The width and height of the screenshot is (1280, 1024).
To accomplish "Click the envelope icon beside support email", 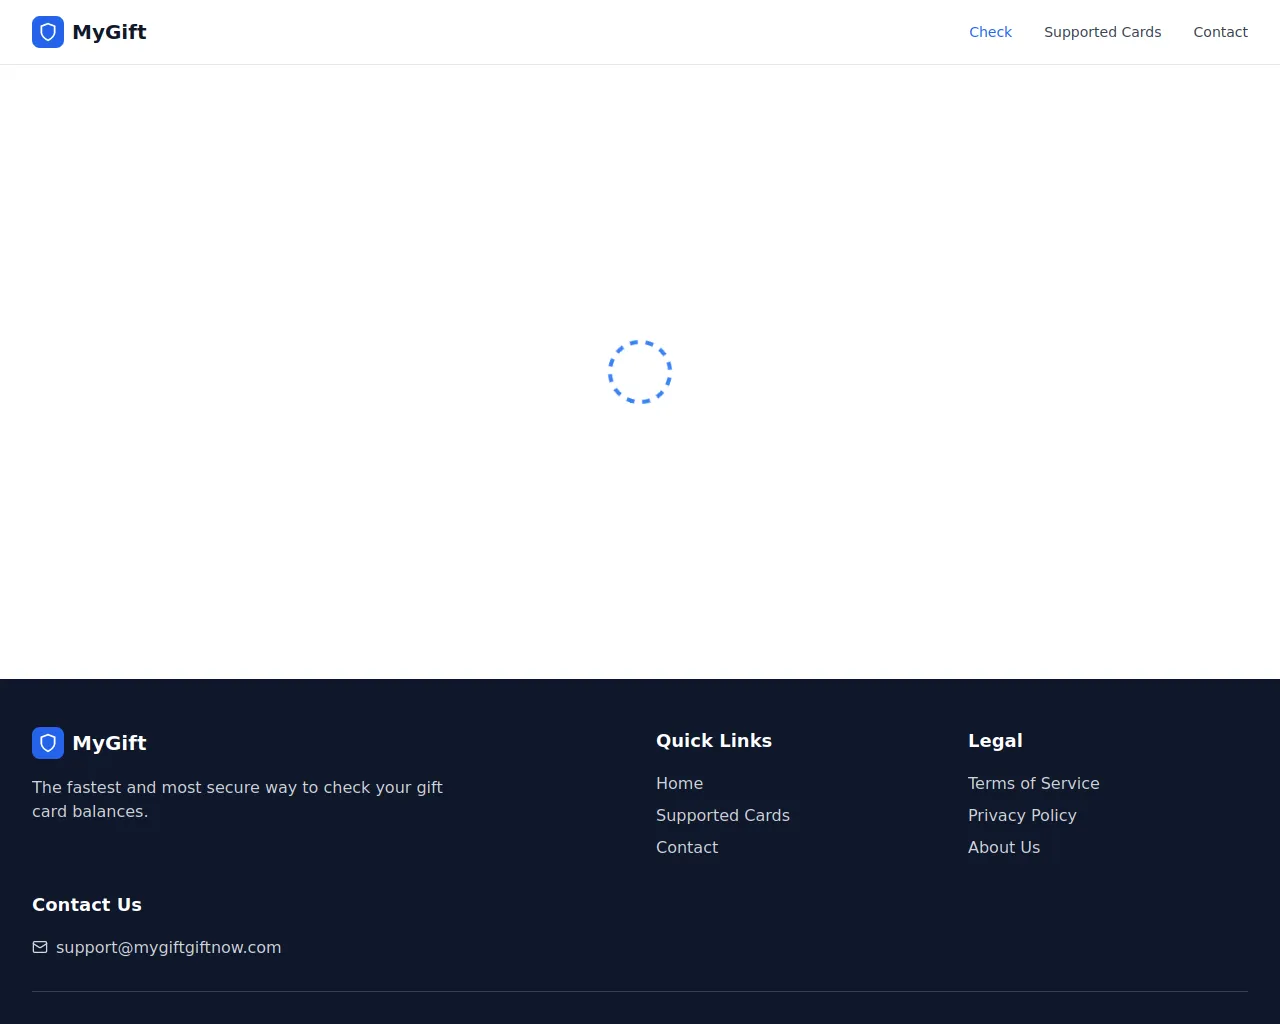I will coord(40,947).
